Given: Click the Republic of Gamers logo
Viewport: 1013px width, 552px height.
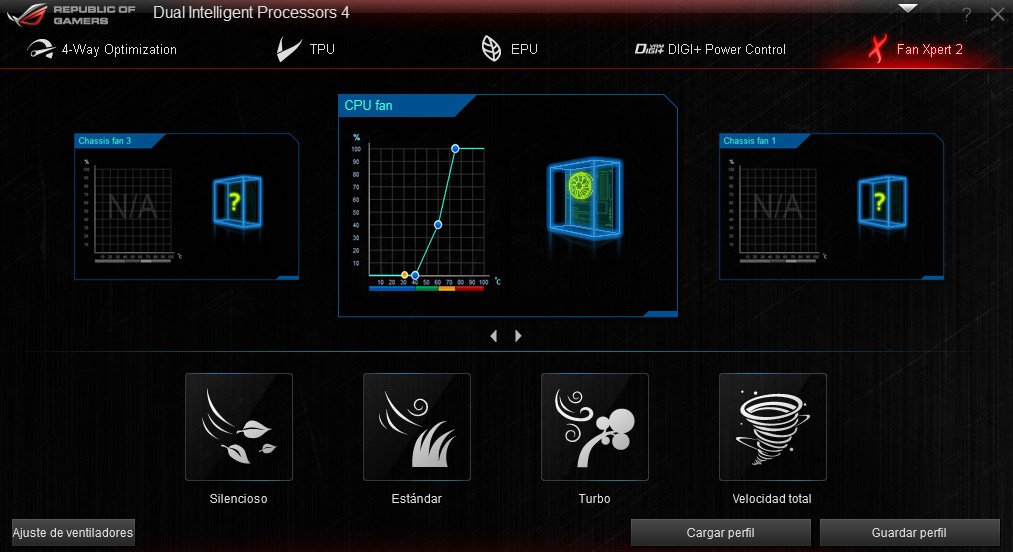Looking at the screenshot, I should tap(69, 15).
